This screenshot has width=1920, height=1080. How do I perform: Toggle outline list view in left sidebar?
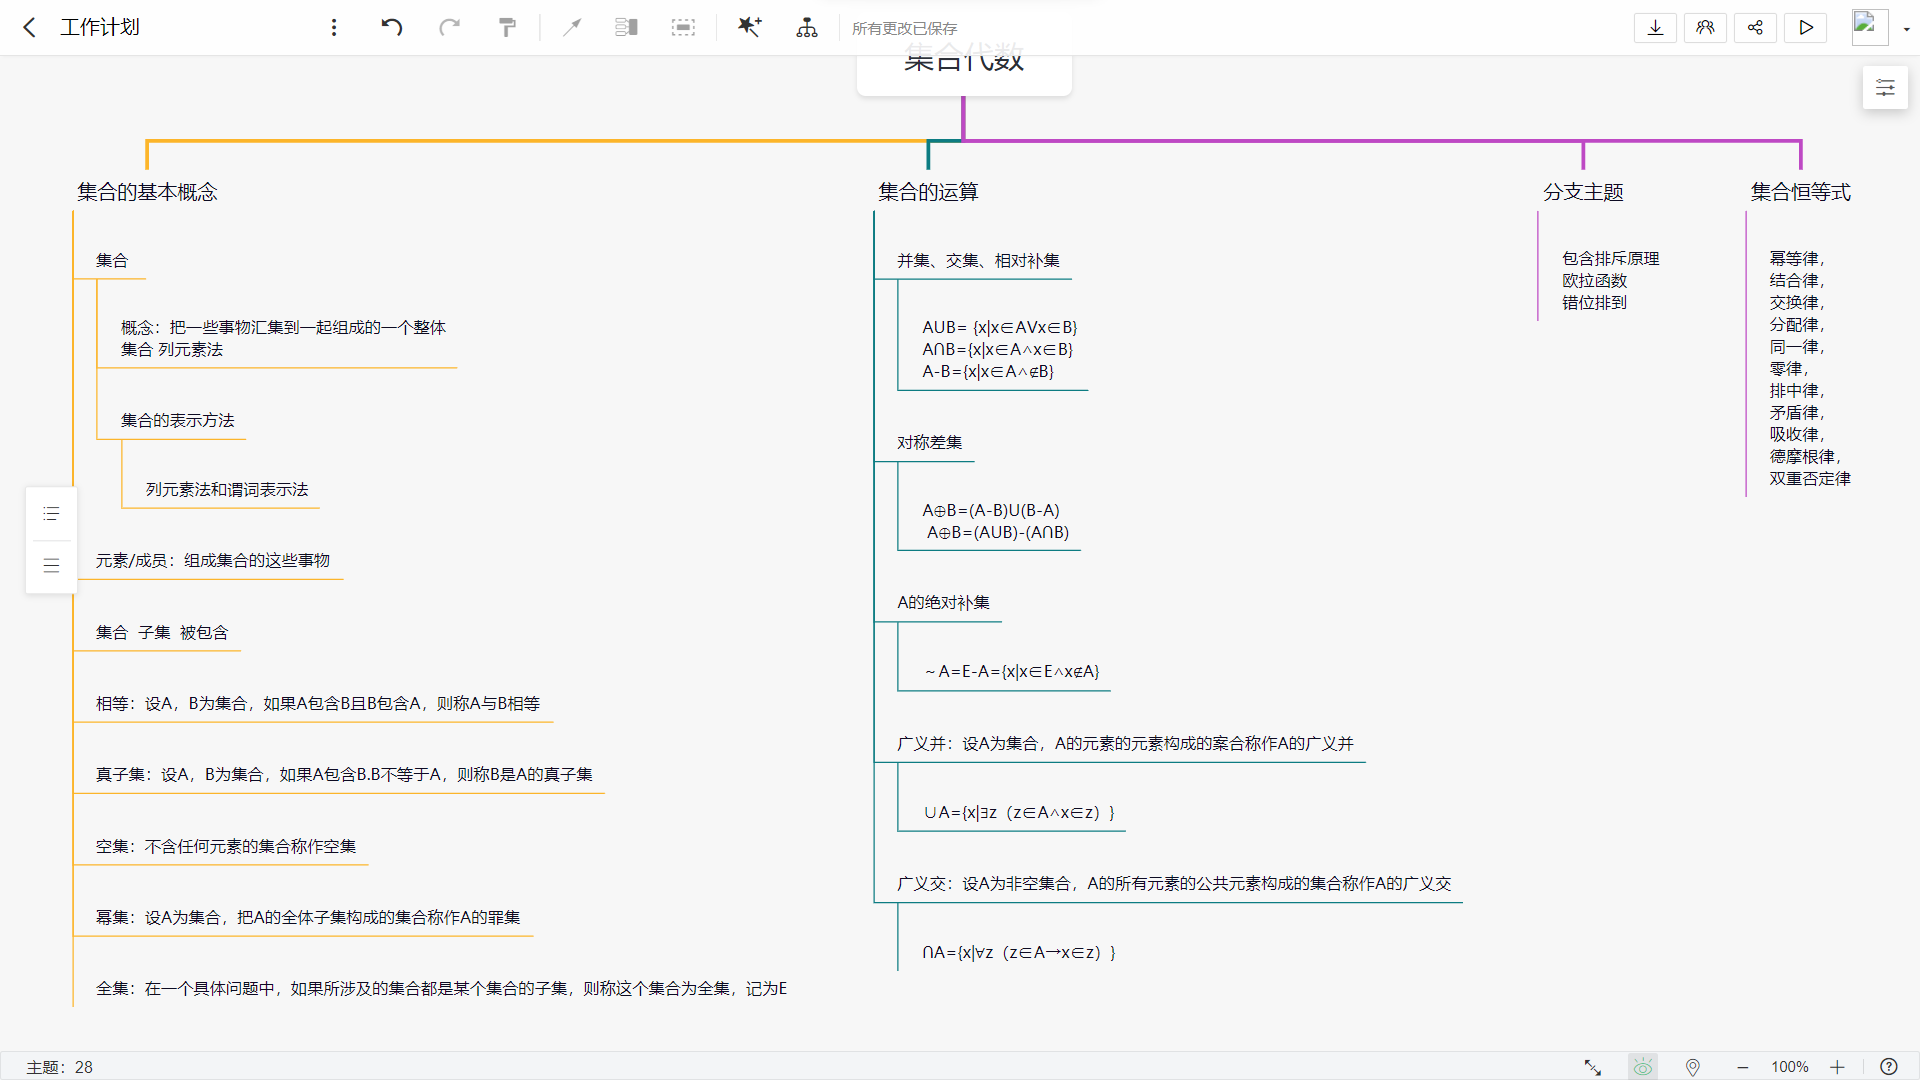(x=51, y=514)
